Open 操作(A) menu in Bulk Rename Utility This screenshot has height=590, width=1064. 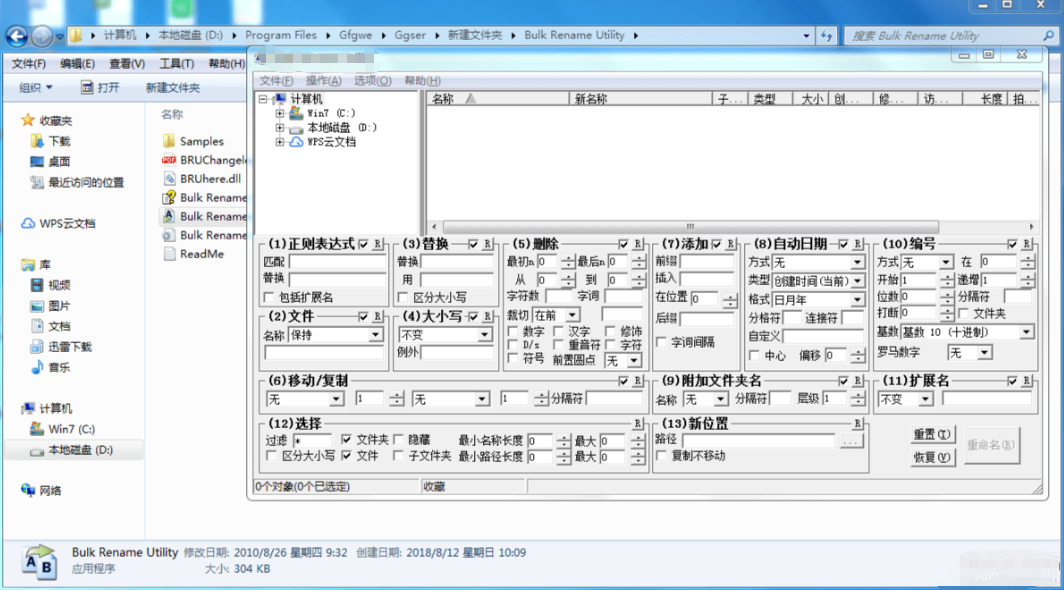[x=324, y=81]
